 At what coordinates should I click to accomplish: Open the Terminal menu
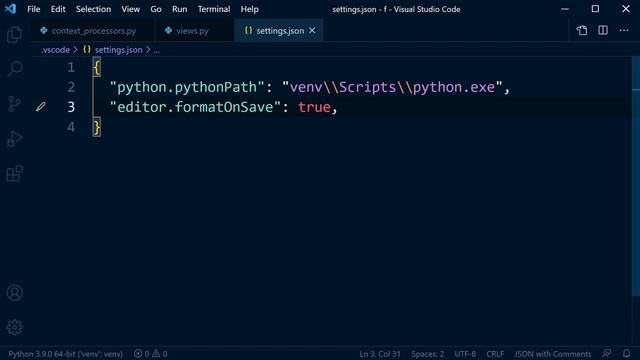click(x=214, y=9)
